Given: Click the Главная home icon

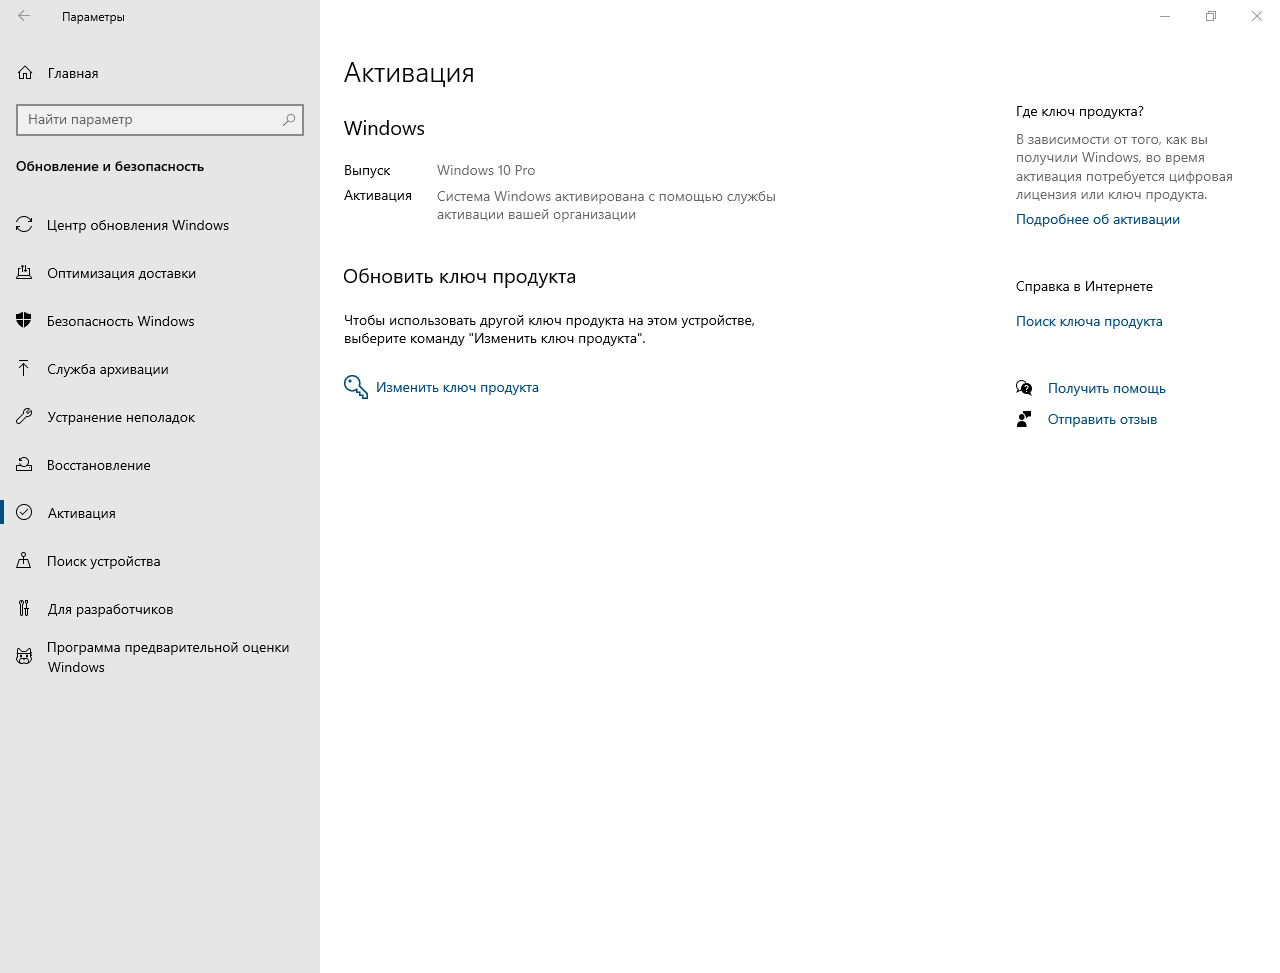Looking at the screenshot, I should (25, 73).
